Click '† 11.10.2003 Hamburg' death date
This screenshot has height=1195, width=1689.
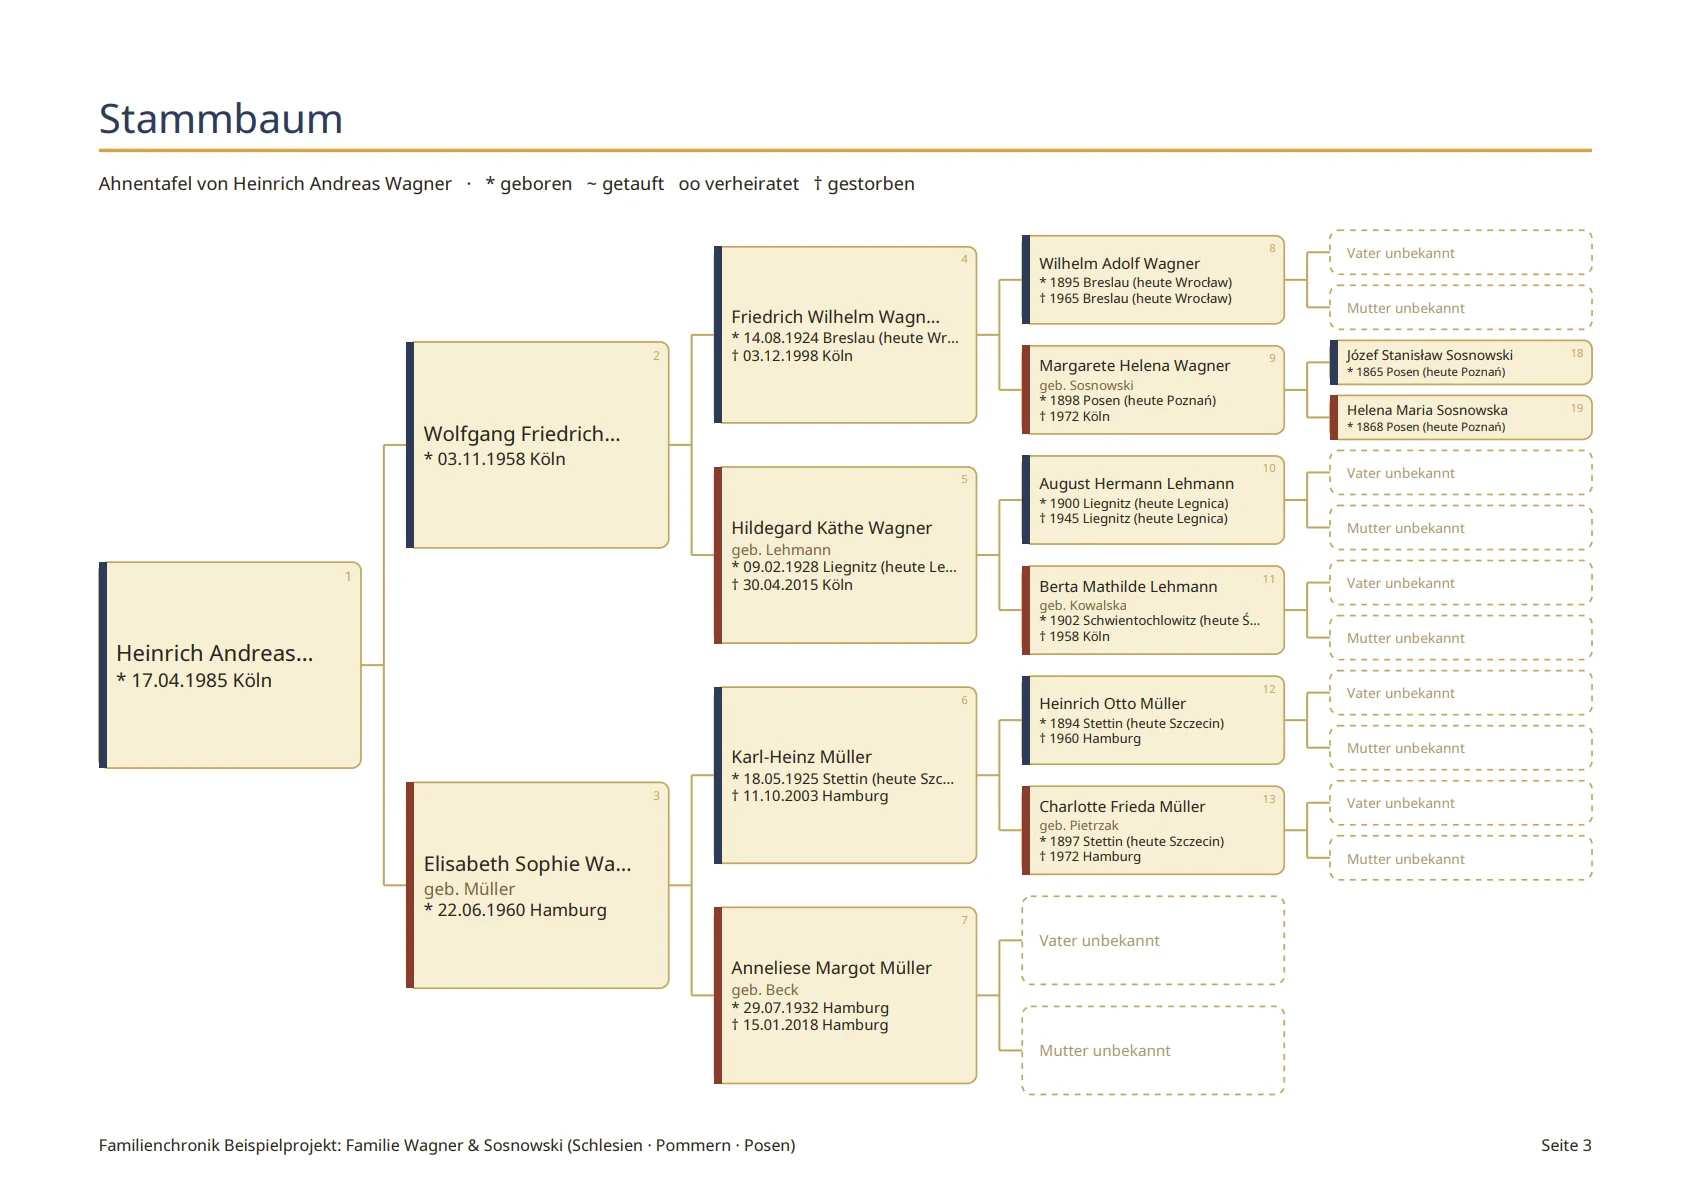[810, 796]
